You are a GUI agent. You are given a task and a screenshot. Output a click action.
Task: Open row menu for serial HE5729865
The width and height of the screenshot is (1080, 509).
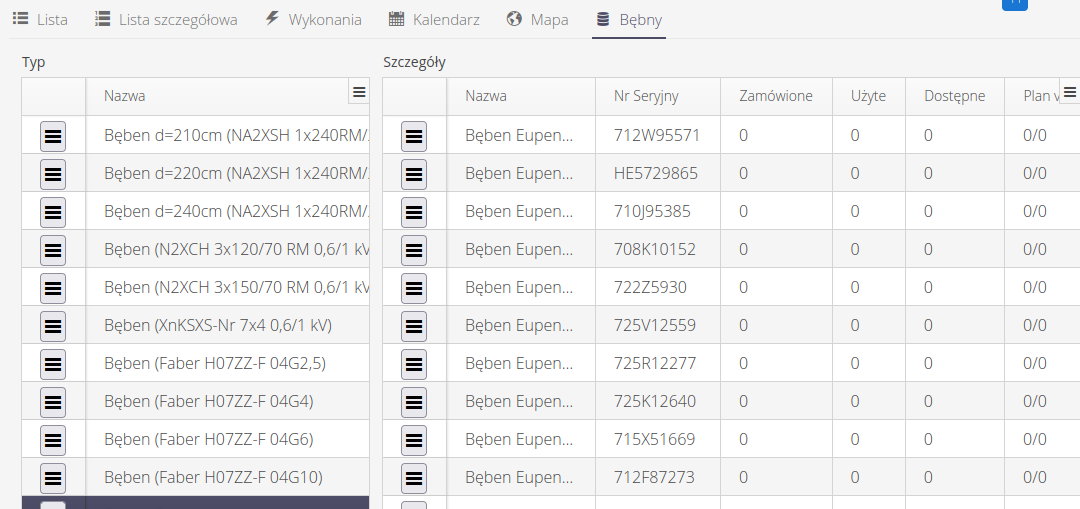pos(414,173)
